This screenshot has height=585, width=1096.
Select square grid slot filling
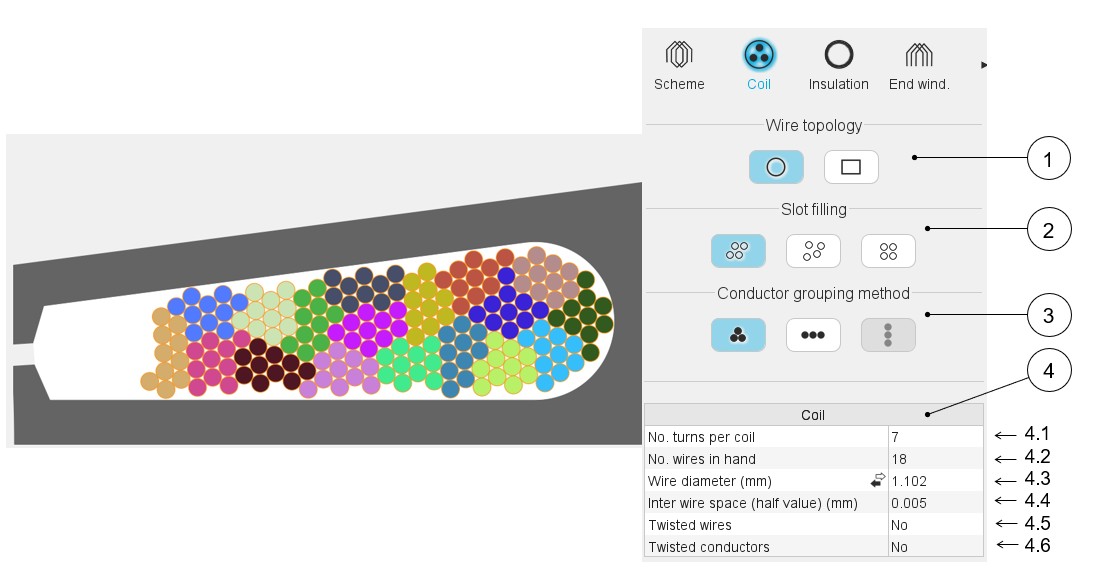(x=888, y=251)
